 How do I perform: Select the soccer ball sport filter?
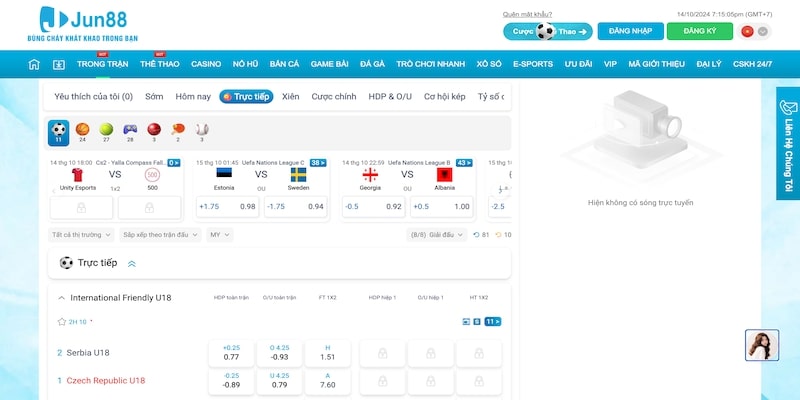click(x=58, y=130)
